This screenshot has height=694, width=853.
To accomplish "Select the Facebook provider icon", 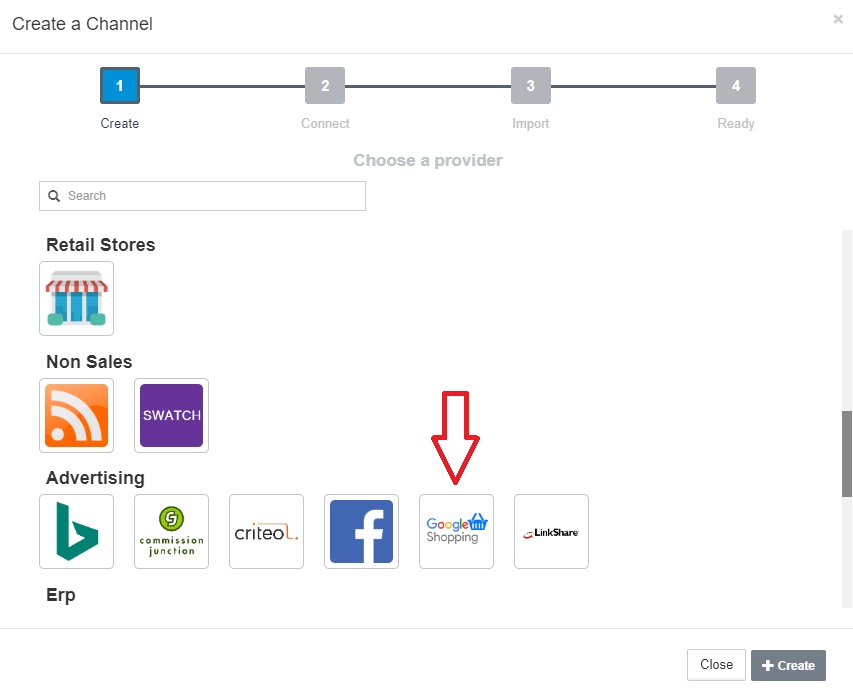I will click(x=361, y=531).
